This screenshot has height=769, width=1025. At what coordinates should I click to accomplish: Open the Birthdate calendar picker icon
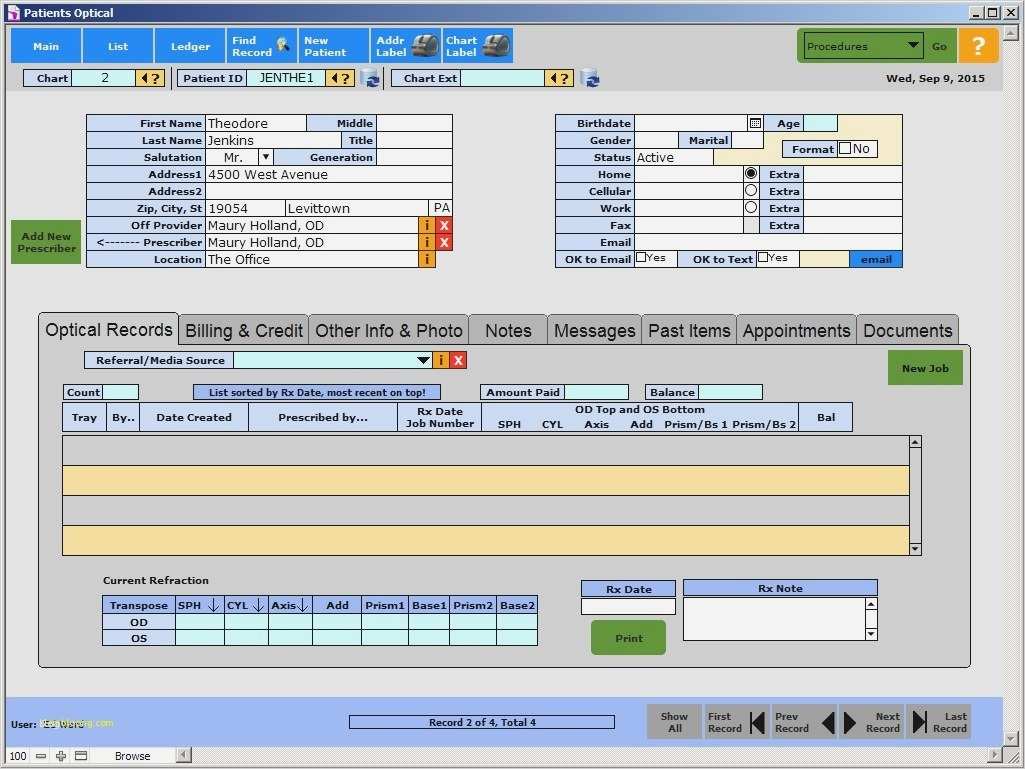point(754,122)
